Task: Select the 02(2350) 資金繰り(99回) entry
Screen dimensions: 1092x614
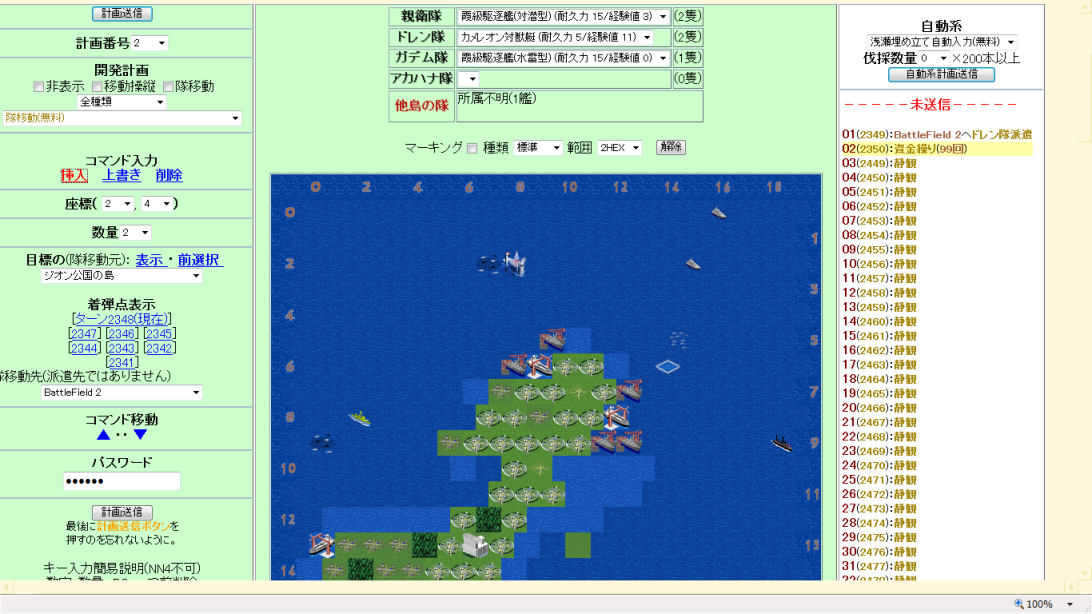Action: tap(937, 149)
